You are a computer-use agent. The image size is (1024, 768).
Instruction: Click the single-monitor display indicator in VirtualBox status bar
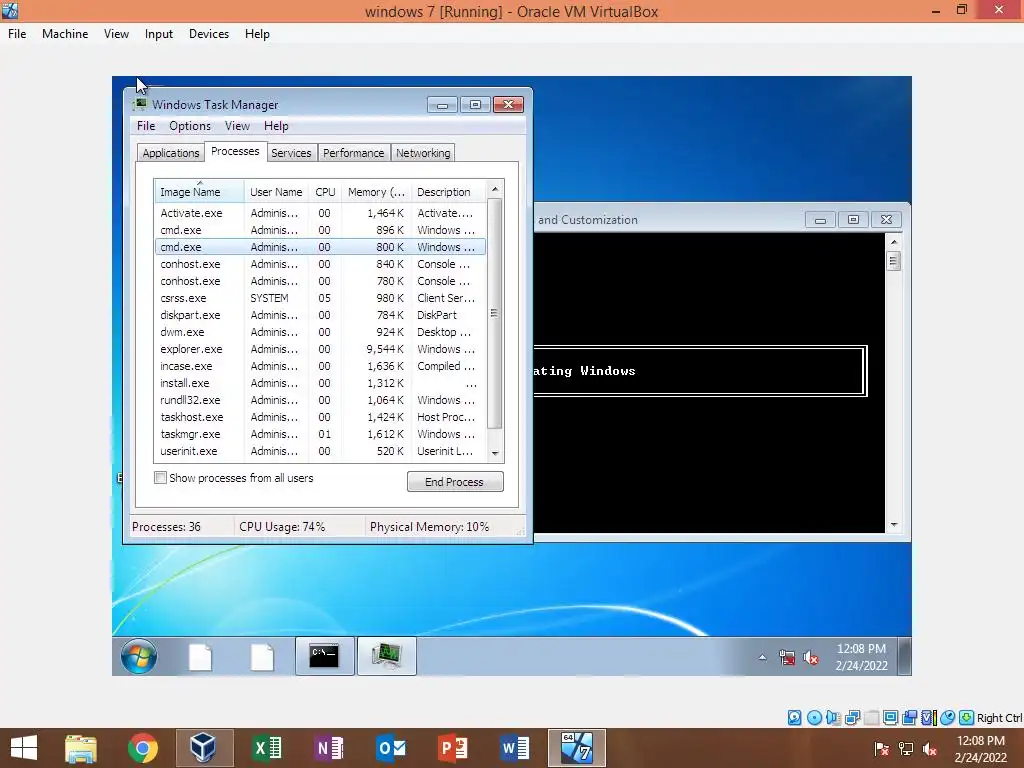[890, 718]
